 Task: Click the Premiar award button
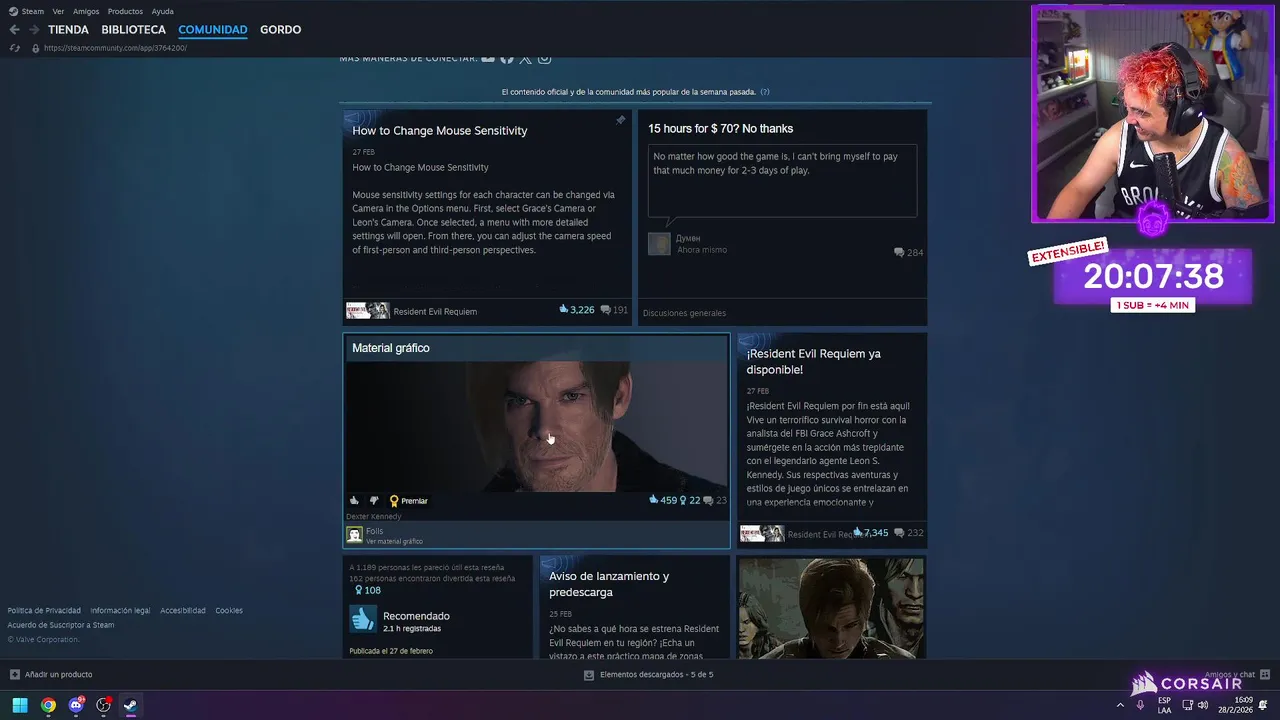coord(408,501)
